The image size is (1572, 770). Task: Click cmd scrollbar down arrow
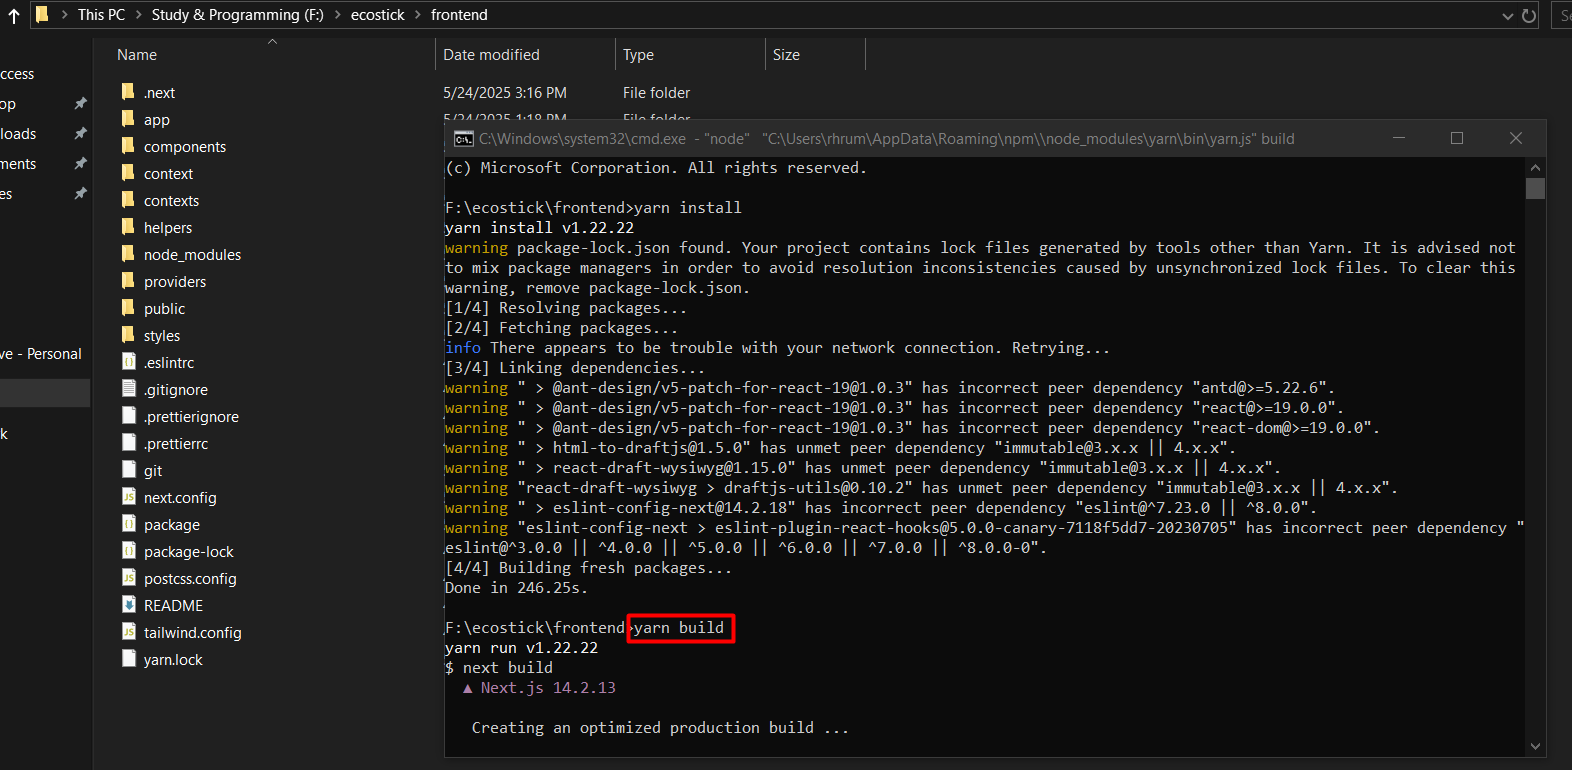tap(1536, 746)
